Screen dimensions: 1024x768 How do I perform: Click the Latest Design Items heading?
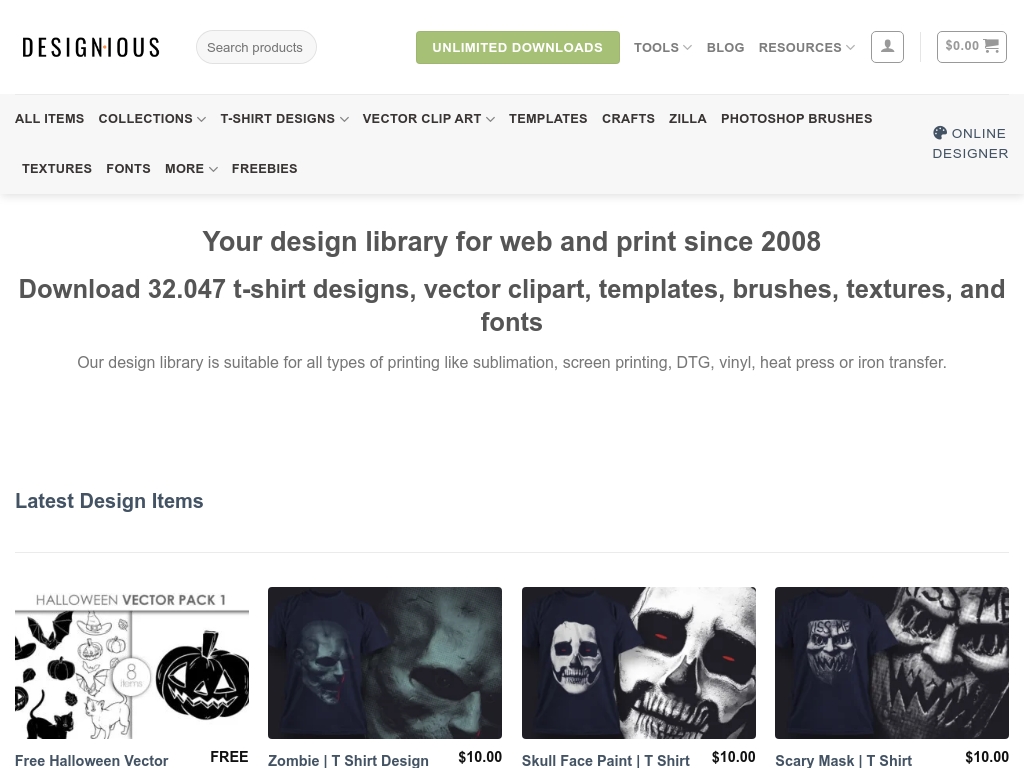coord(109,501)
